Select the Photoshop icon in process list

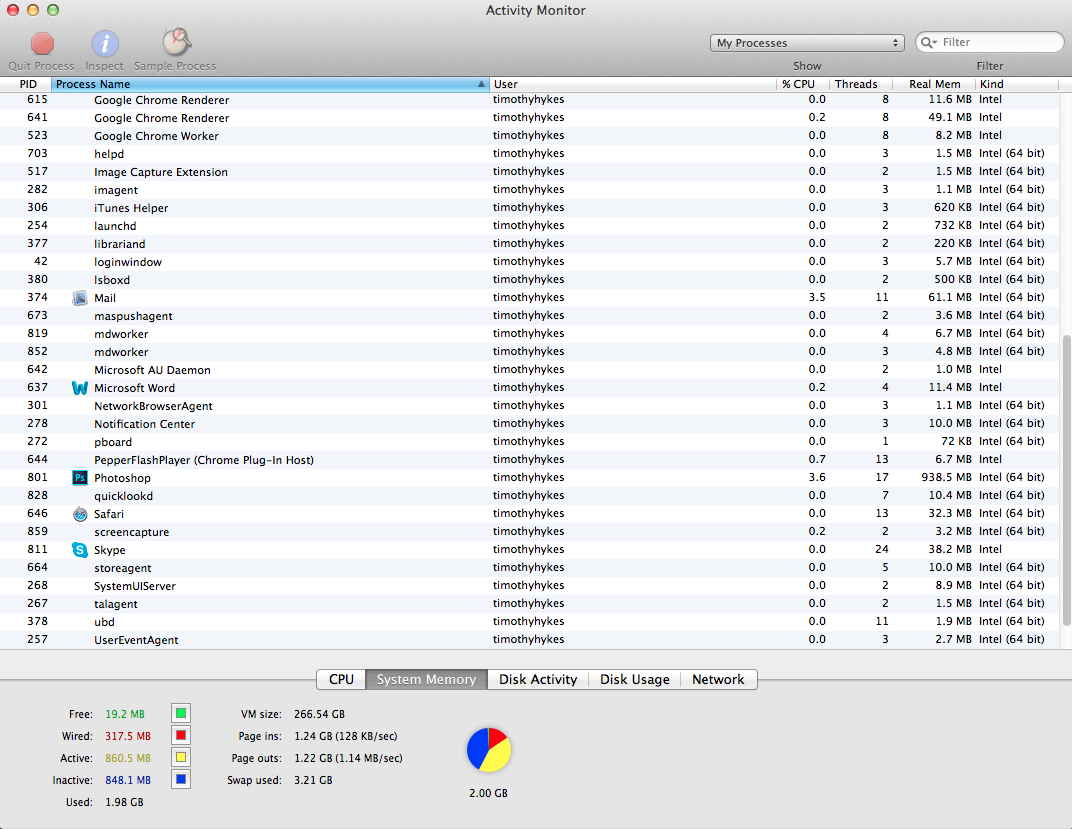(x=80, y=478)
